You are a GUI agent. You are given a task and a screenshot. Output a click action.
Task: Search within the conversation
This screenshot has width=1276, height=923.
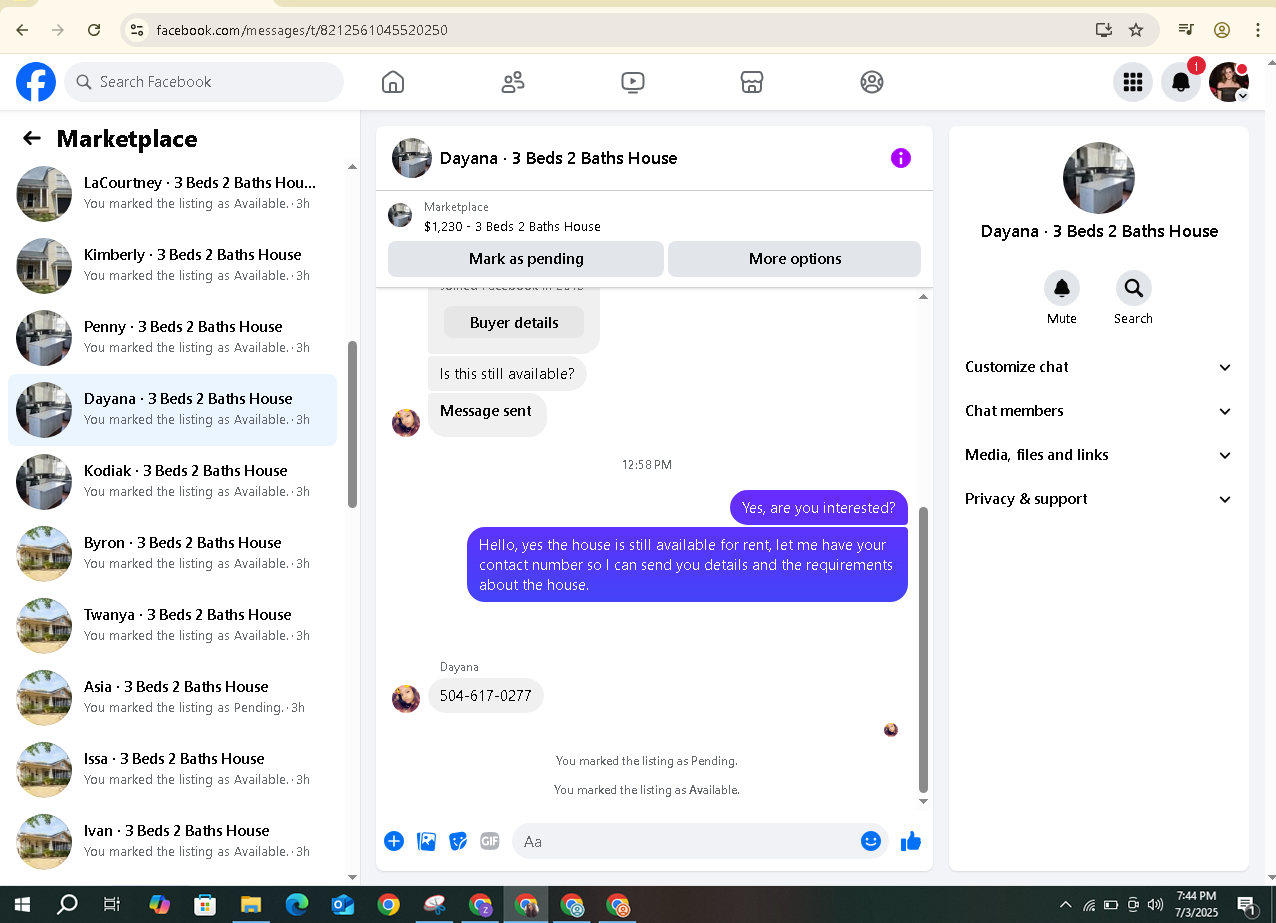click(1134, 289)
